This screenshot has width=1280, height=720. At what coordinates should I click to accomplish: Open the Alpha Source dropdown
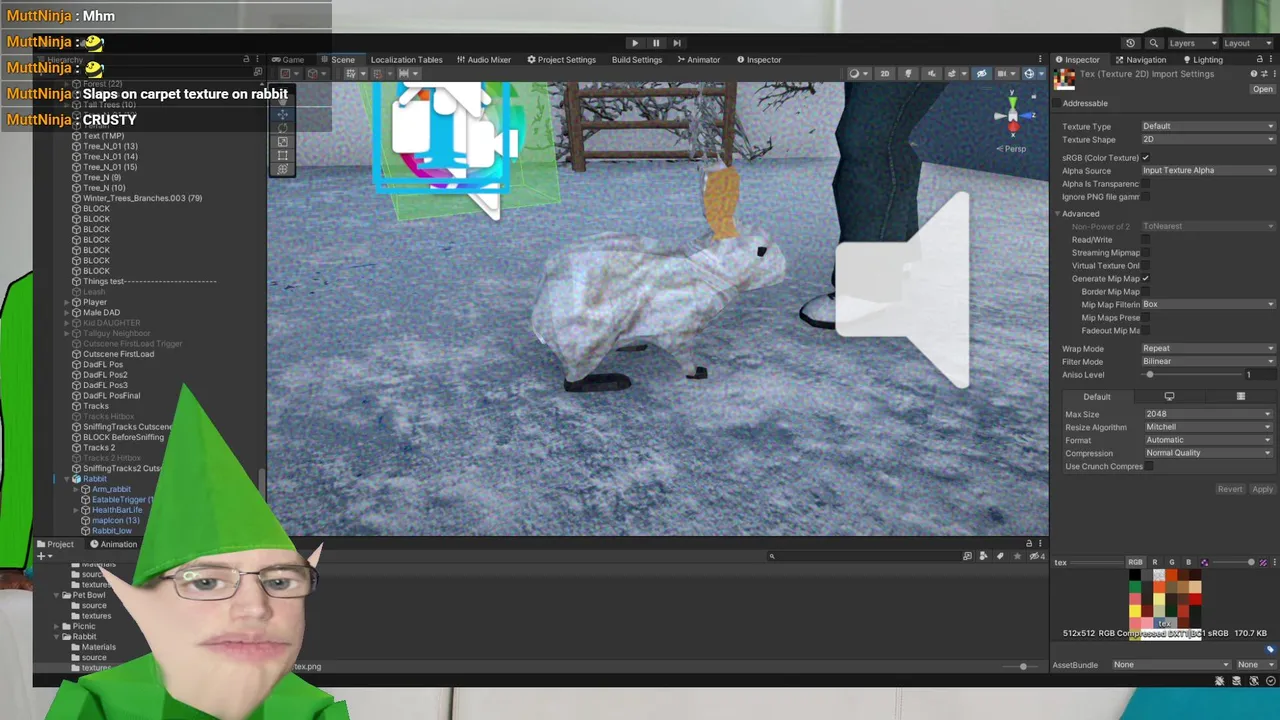(1208, 170)
